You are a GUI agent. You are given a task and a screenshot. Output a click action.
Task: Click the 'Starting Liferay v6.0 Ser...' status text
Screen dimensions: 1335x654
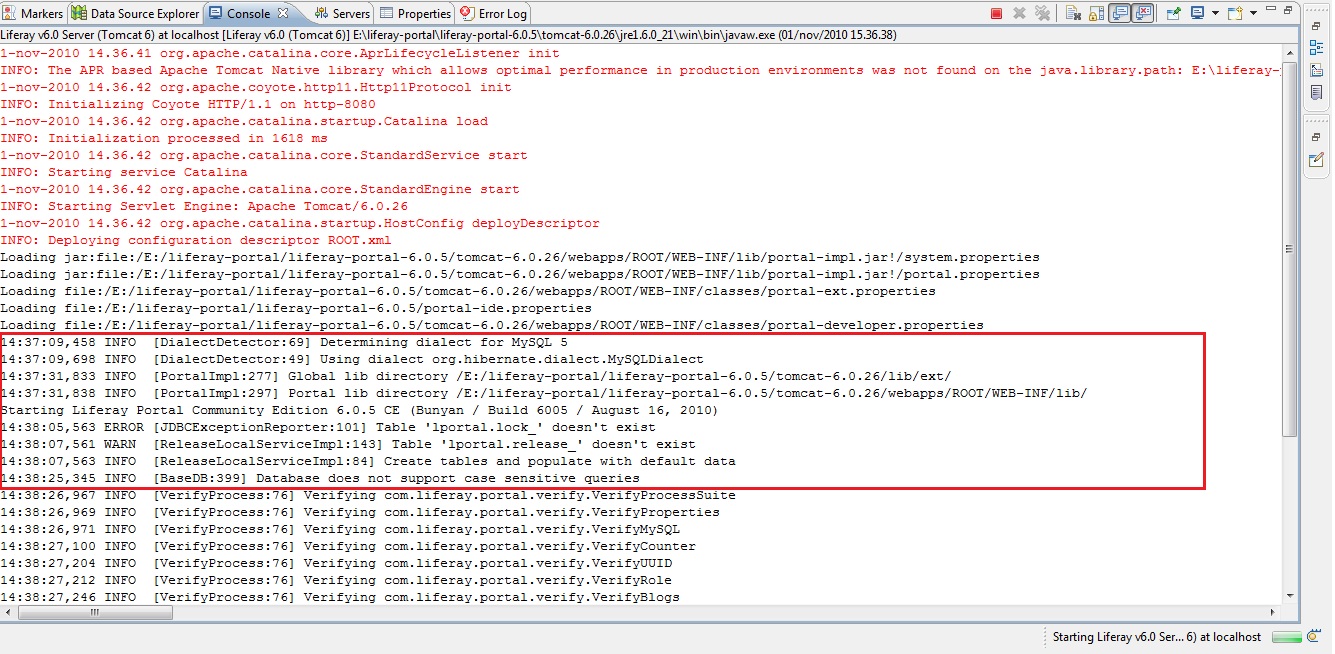1157,637
